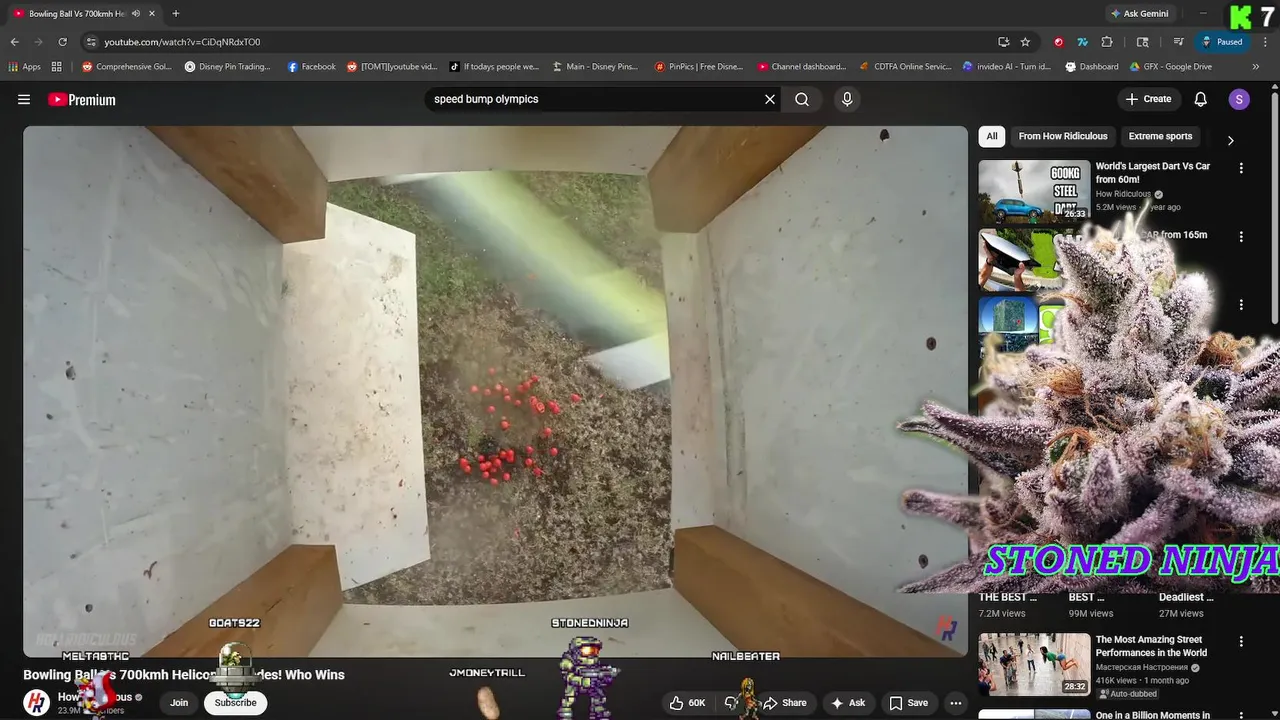Start voice search with microphone
Image resolution: width=1280 pixels, height=720 pixels.
(847, 99)
